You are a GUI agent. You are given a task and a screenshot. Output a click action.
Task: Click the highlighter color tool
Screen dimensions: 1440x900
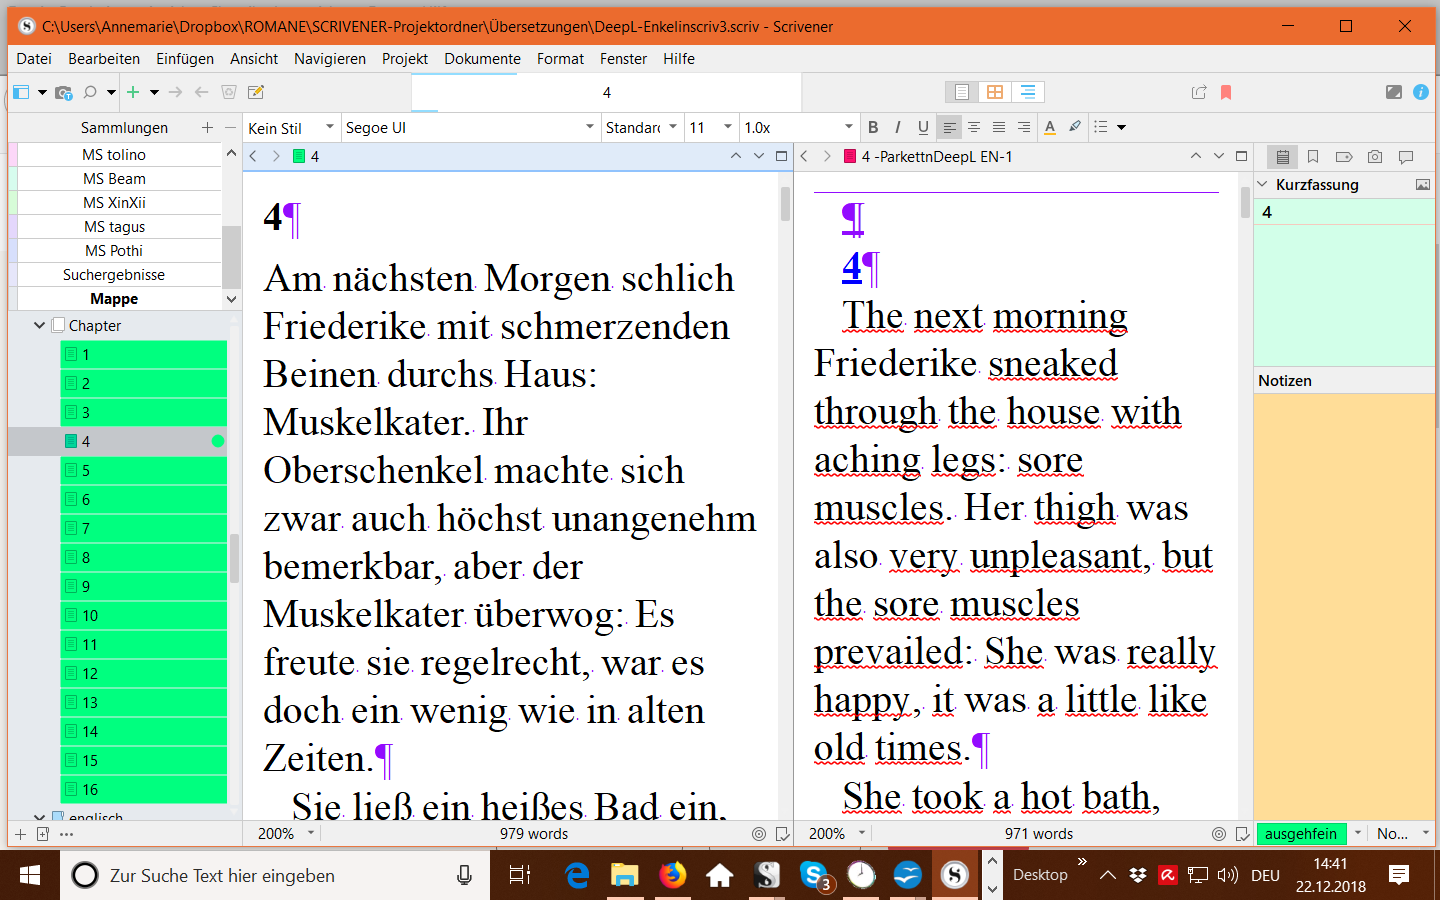click(x=1075, y=127)
